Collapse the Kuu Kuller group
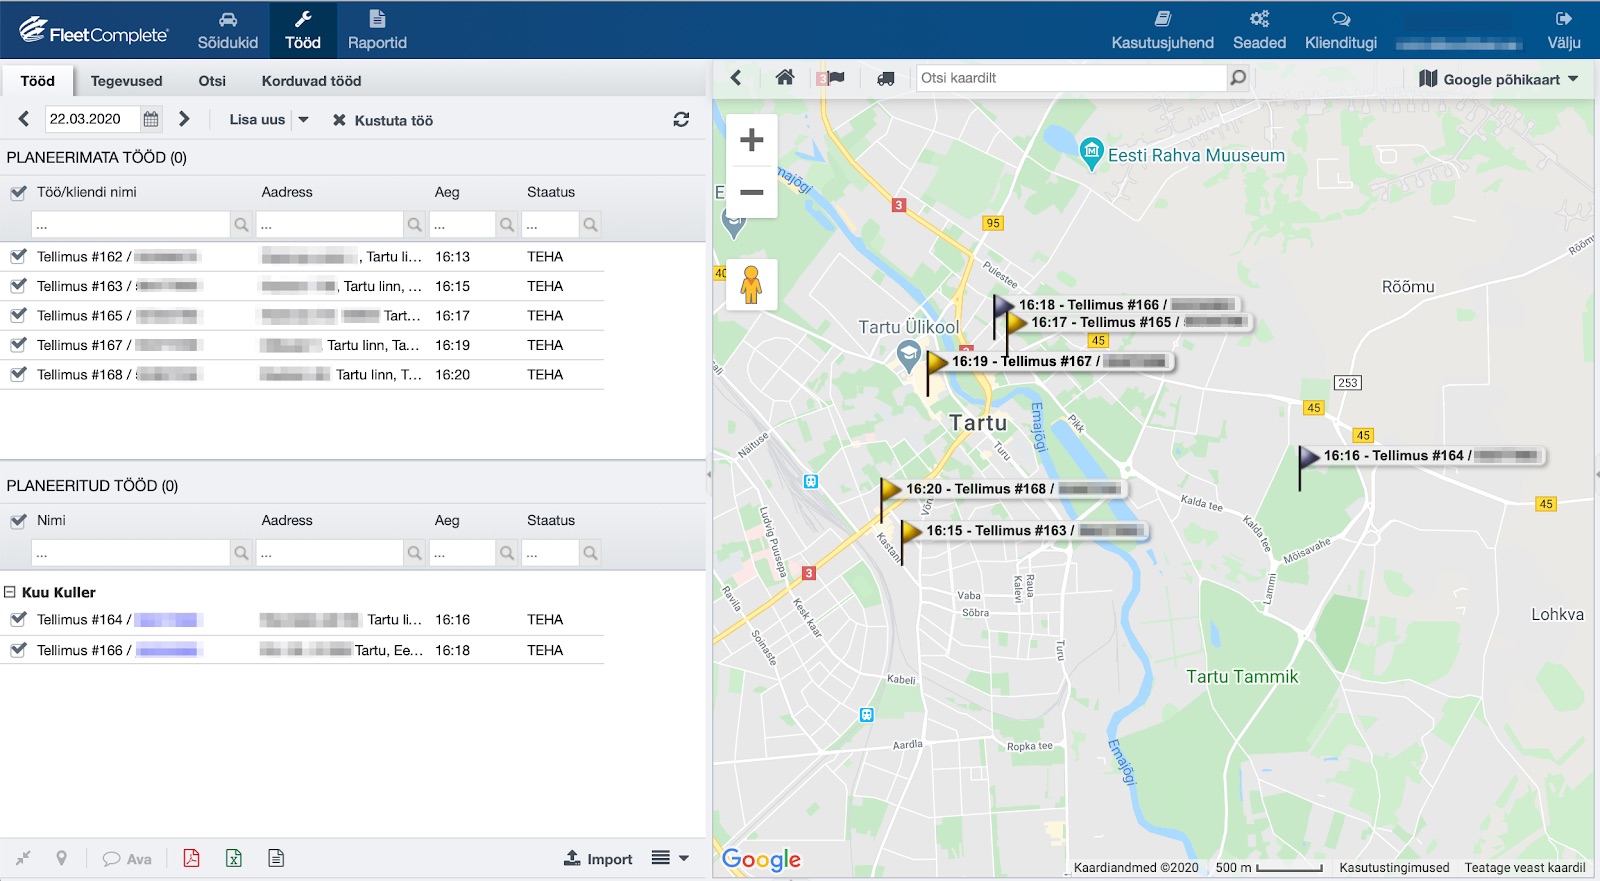The height and width of the screenshot is (881, 1600). coord(10,592)
